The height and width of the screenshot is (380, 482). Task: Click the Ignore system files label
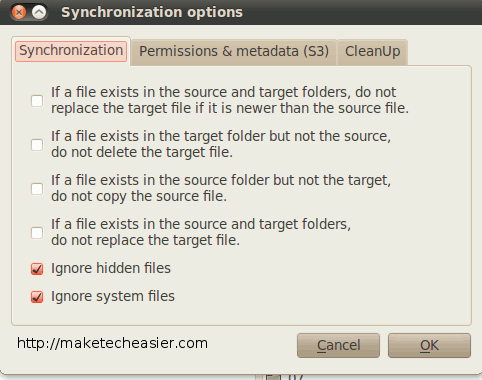click(113, 296)
